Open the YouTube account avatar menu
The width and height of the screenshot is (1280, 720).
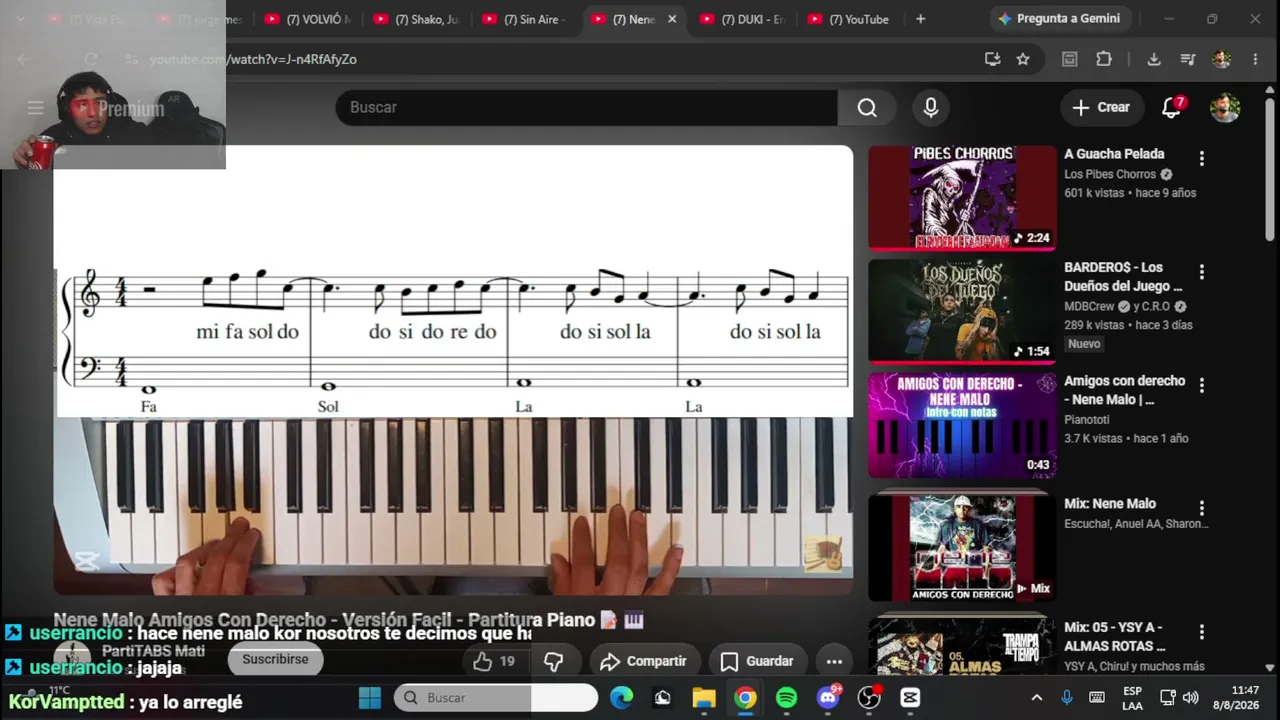pyautogui.click(x=1225, y=108)
